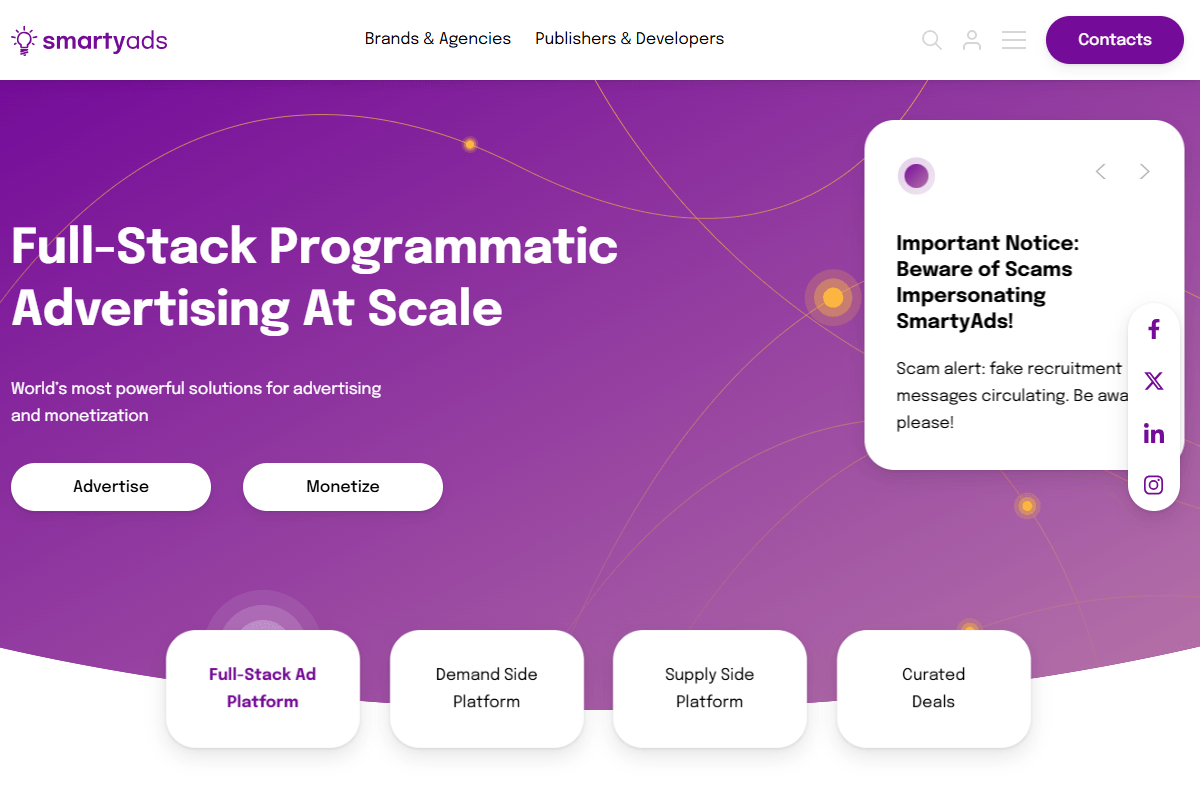Select the Supply Side Platform tab
The width and height of the screenshot is (1200, 800).
[710, 688]
